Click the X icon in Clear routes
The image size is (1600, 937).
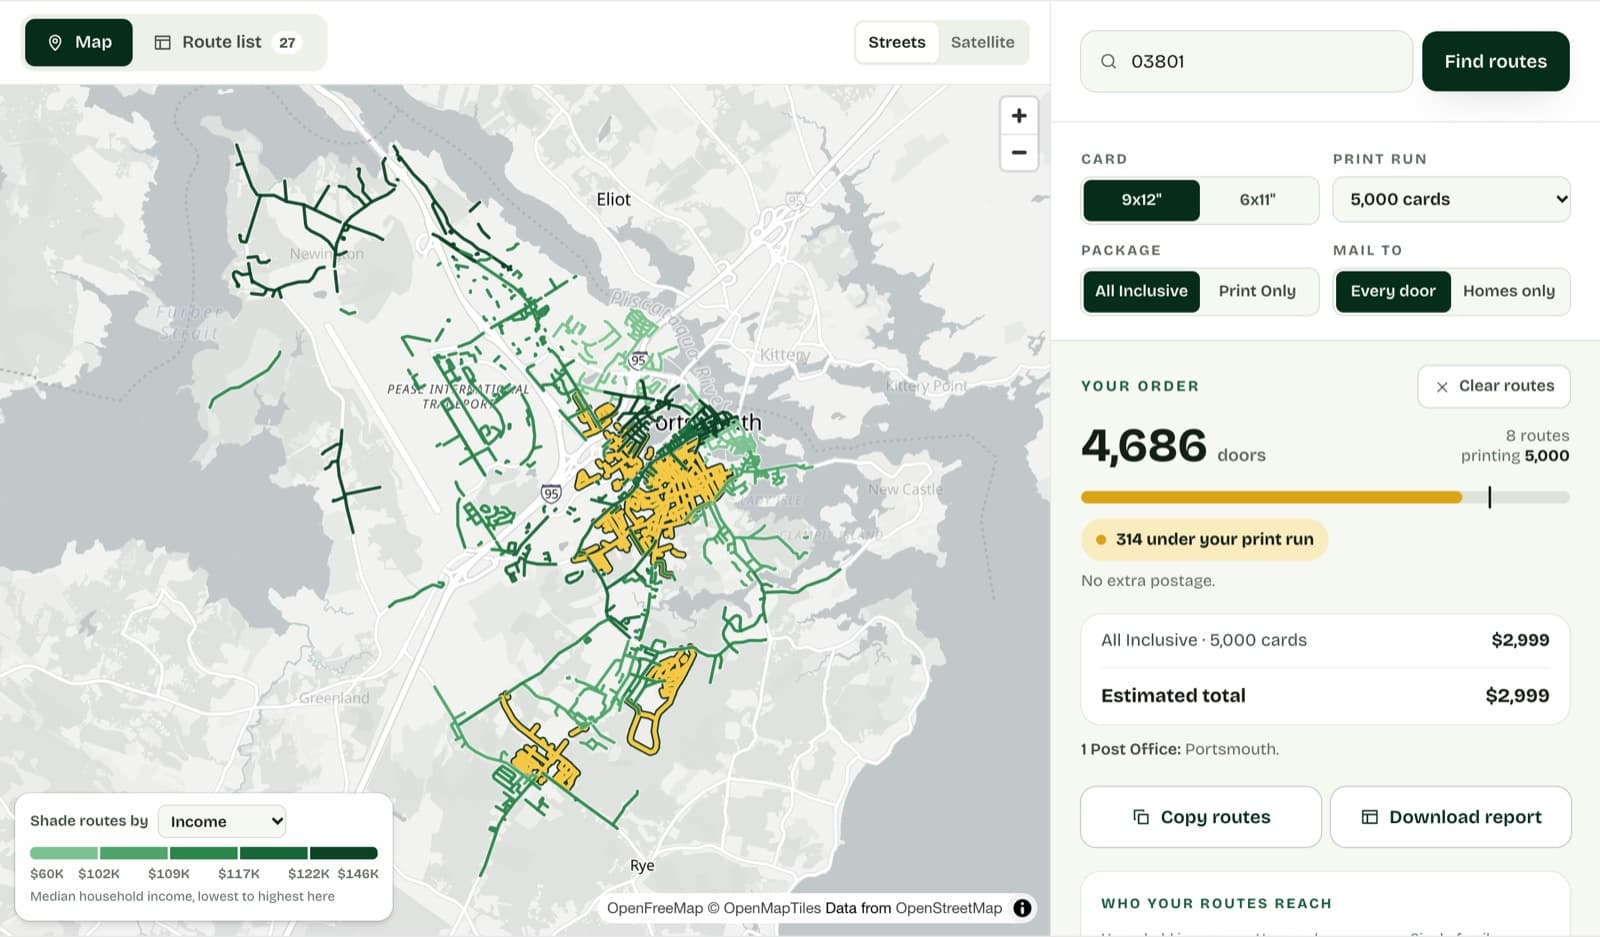pyautogui.click(x=1442, y=387)
